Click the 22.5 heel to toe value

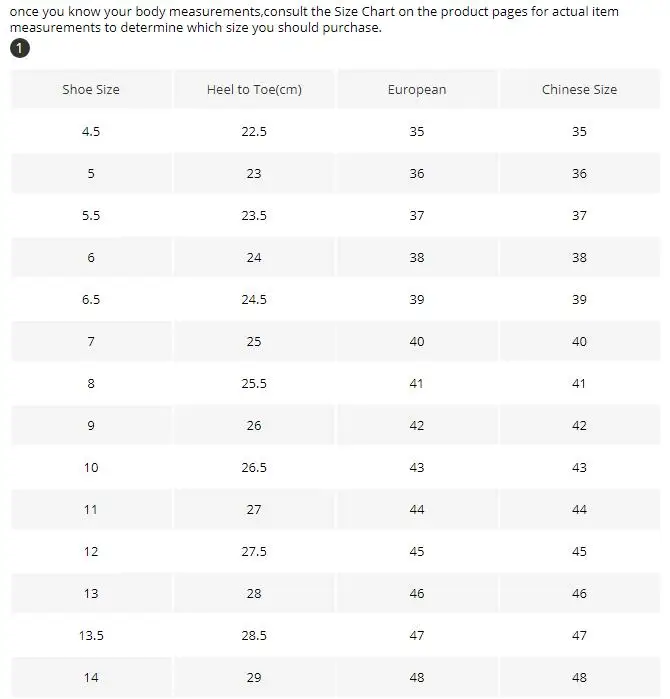pos(254,131)
